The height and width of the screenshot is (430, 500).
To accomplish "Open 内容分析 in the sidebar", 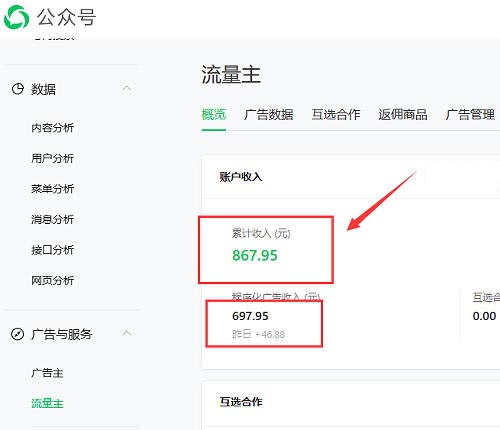I will (53, 127).
